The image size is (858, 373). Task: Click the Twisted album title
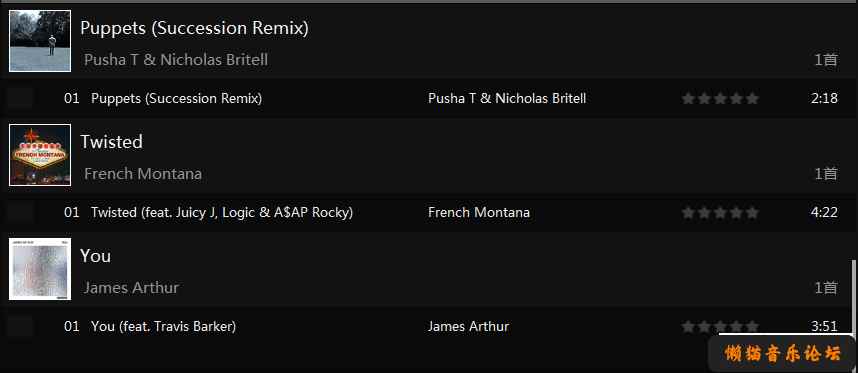pyautogui.click(x=112, y=142)
